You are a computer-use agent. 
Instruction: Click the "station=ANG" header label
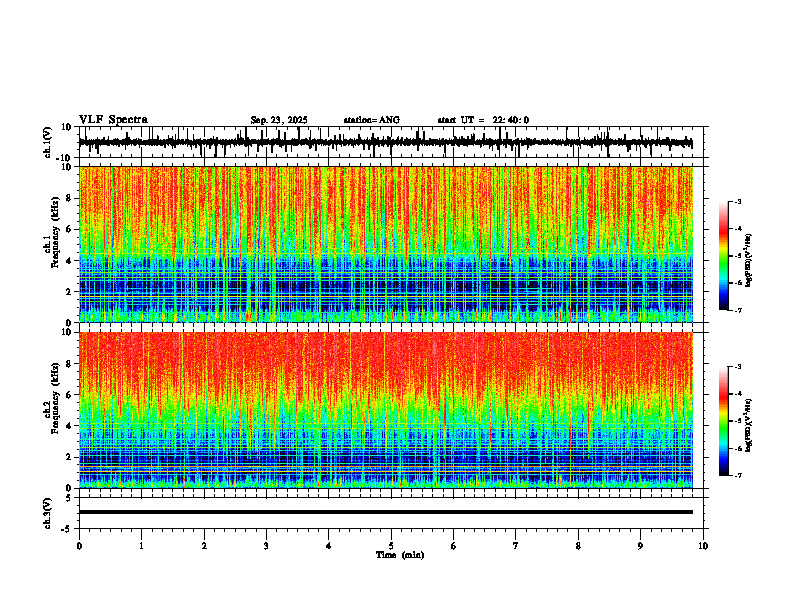coord(372,120)
